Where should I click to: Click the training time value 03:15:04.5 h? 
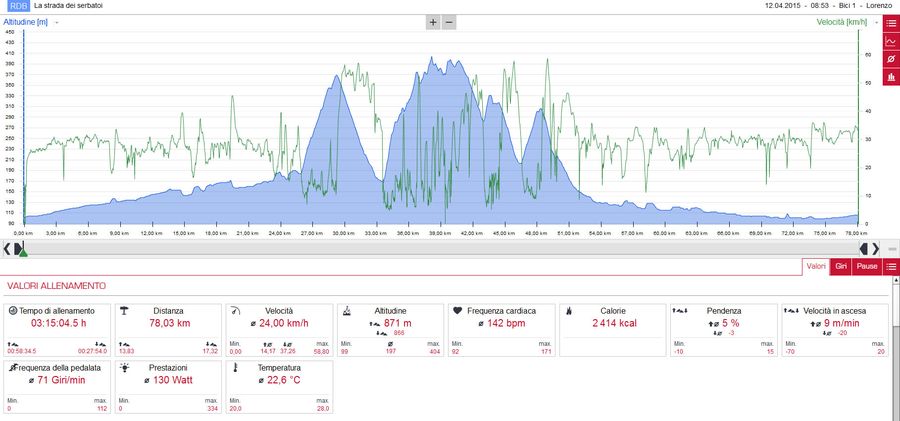pyautogui.click(x=59, y=323)
